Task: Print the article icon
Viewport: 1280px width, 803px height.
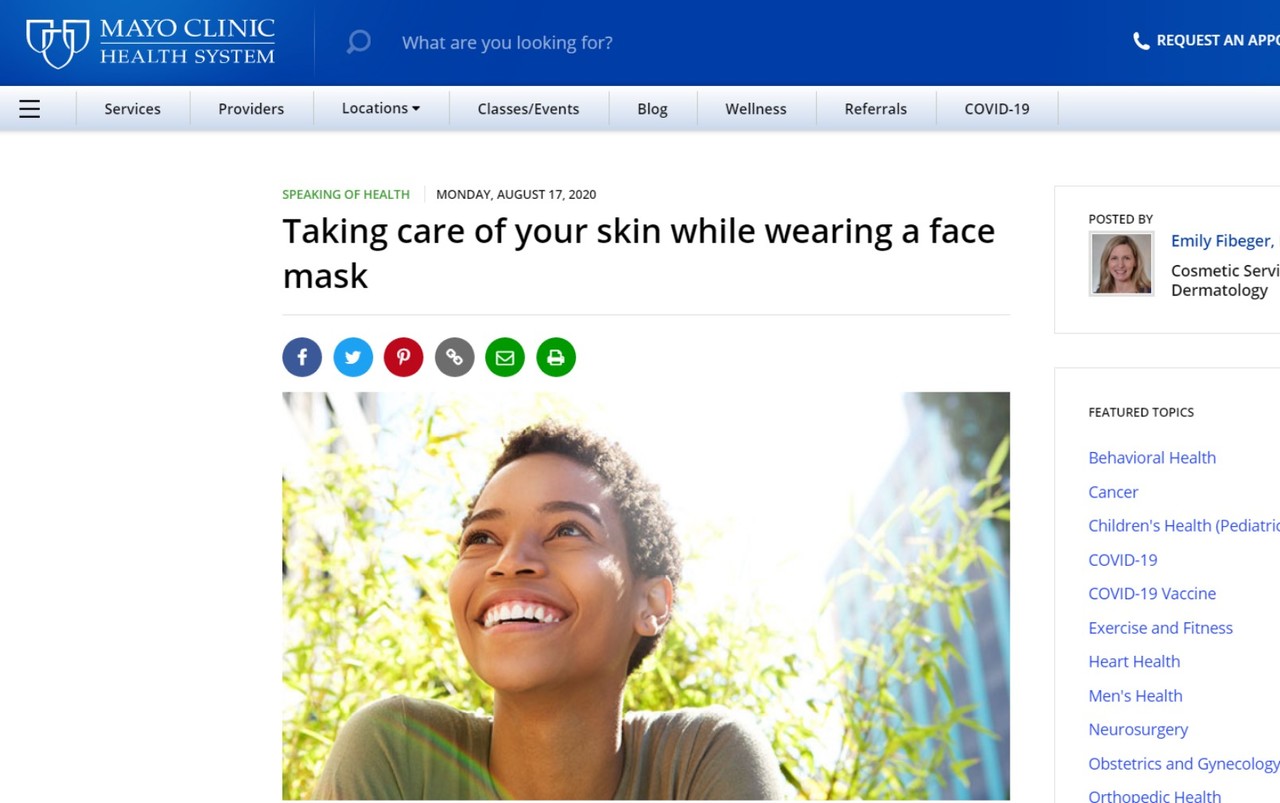Action: [556, 357]
